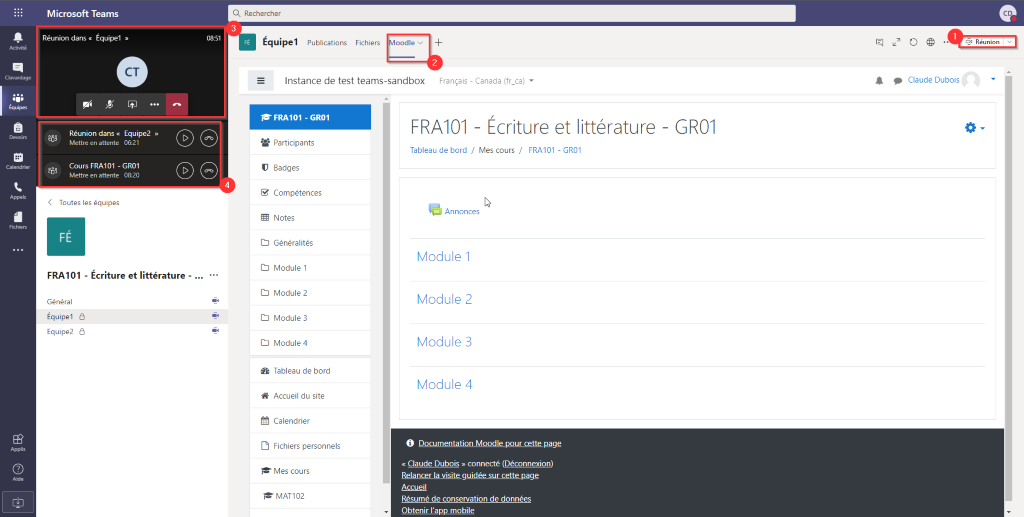Open Compétences in the Moodle navigation
The width and height of the screenshot is (1024, 517).
pyautogui.click(x=310, y=193)
